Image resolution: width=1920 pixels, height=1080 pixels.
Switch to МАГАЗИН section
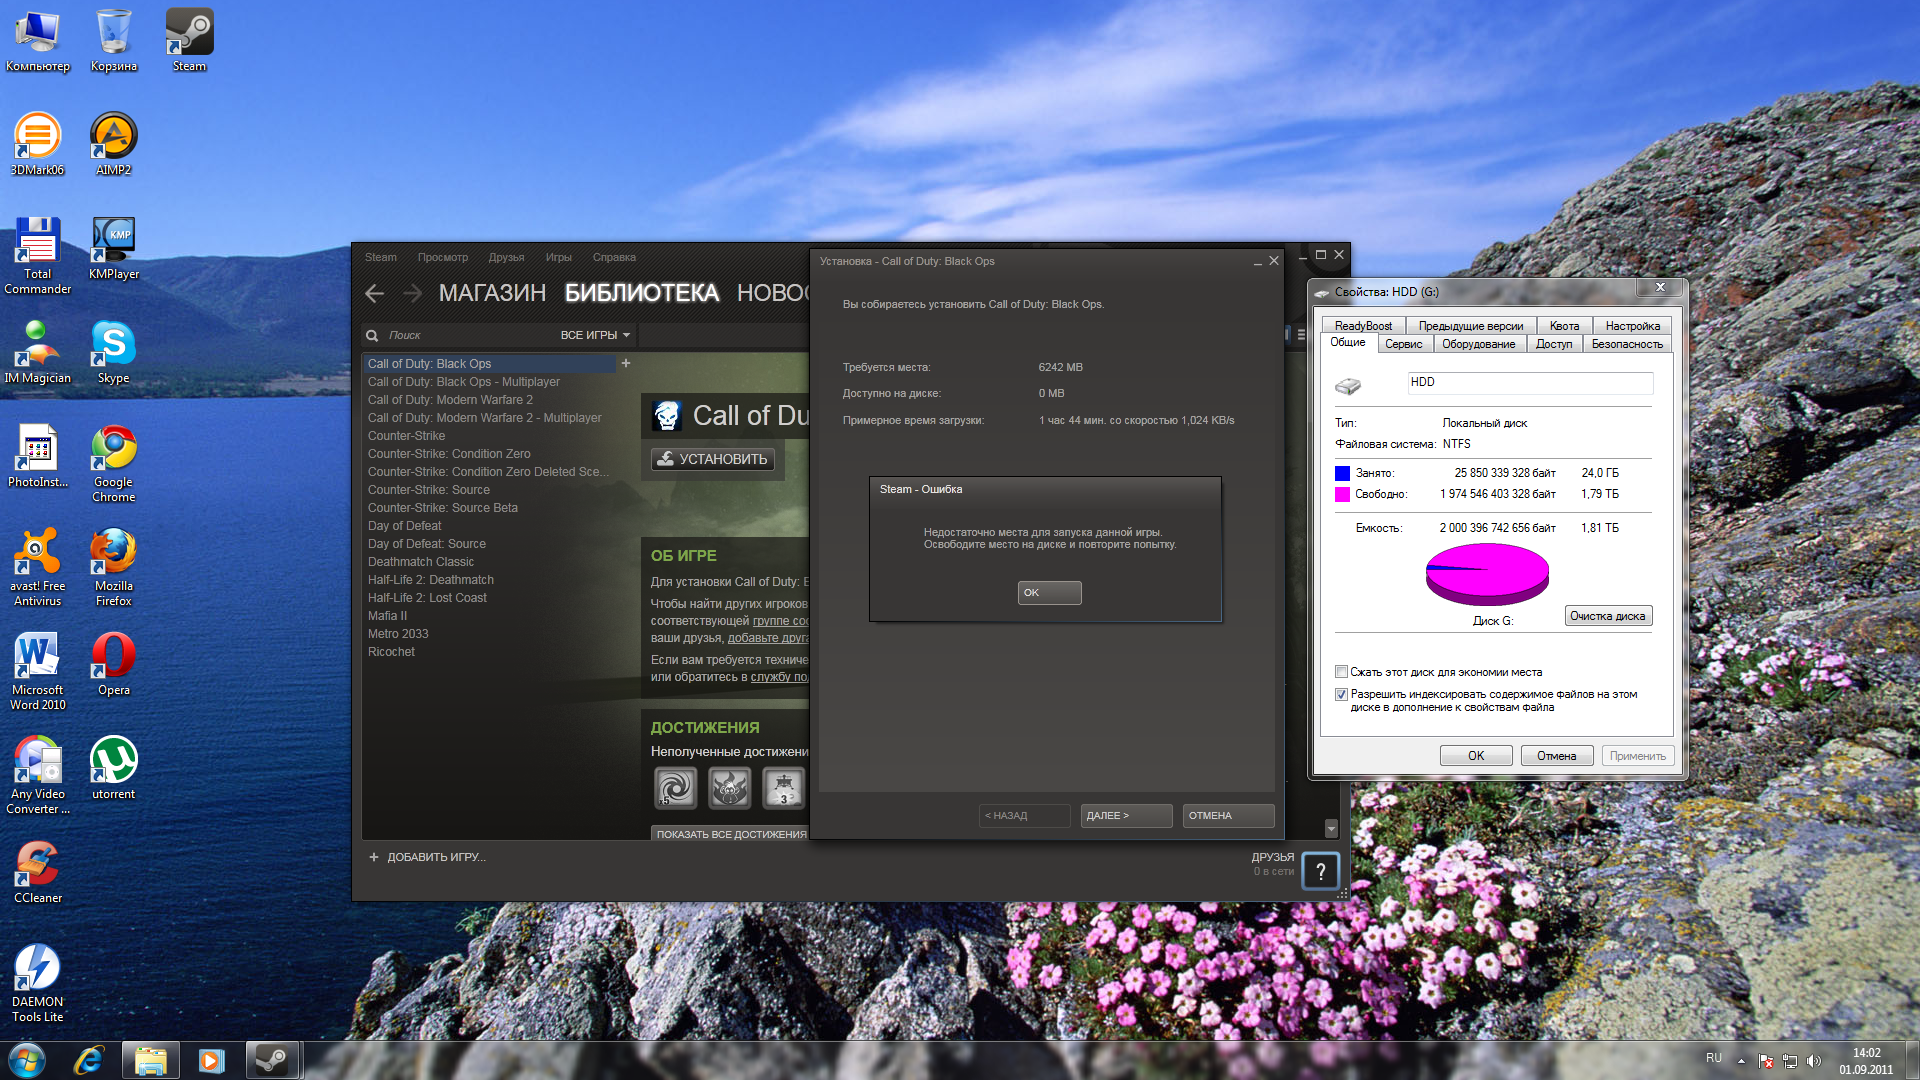(x=492, y=293)
